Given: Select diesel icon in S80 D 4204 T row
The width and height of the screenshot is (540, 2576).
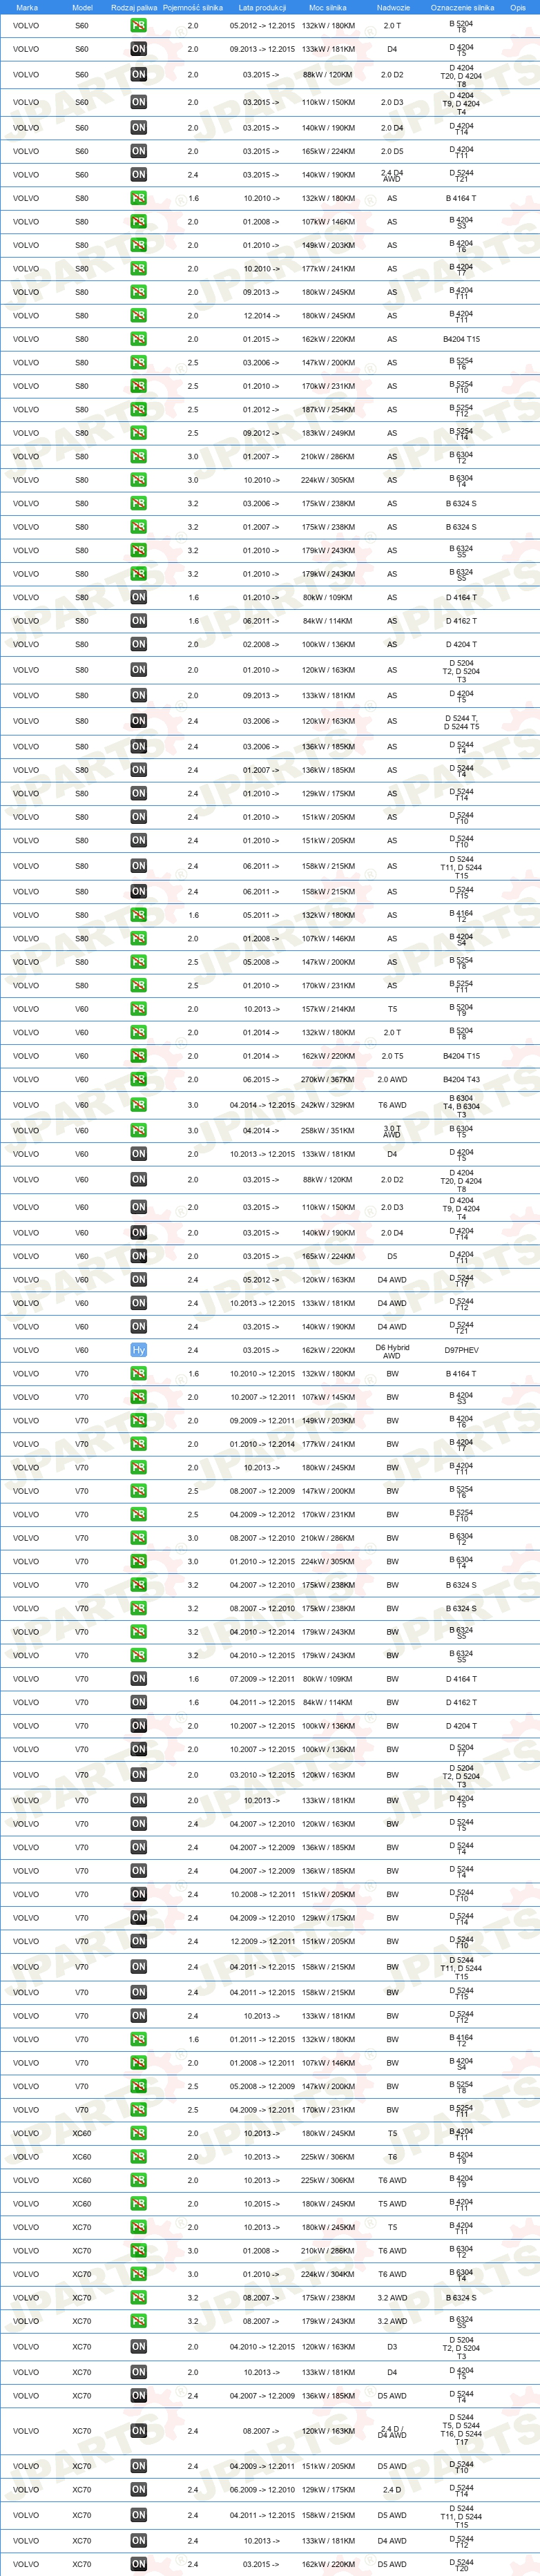Looking at the screenshot, I should [138, 644].
